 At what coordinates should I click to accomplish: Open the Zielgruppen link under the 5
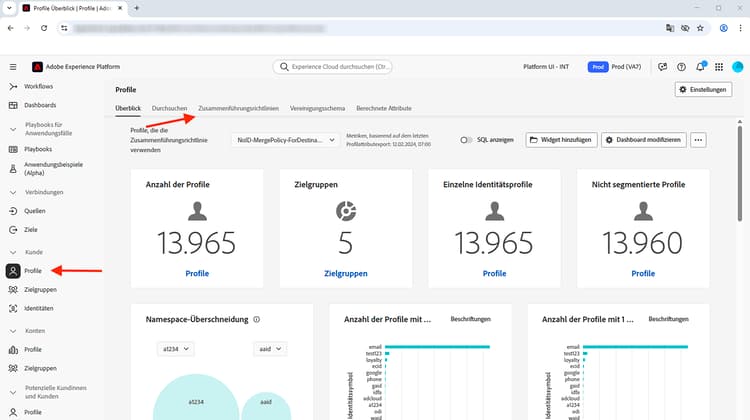tap(346, 274)
